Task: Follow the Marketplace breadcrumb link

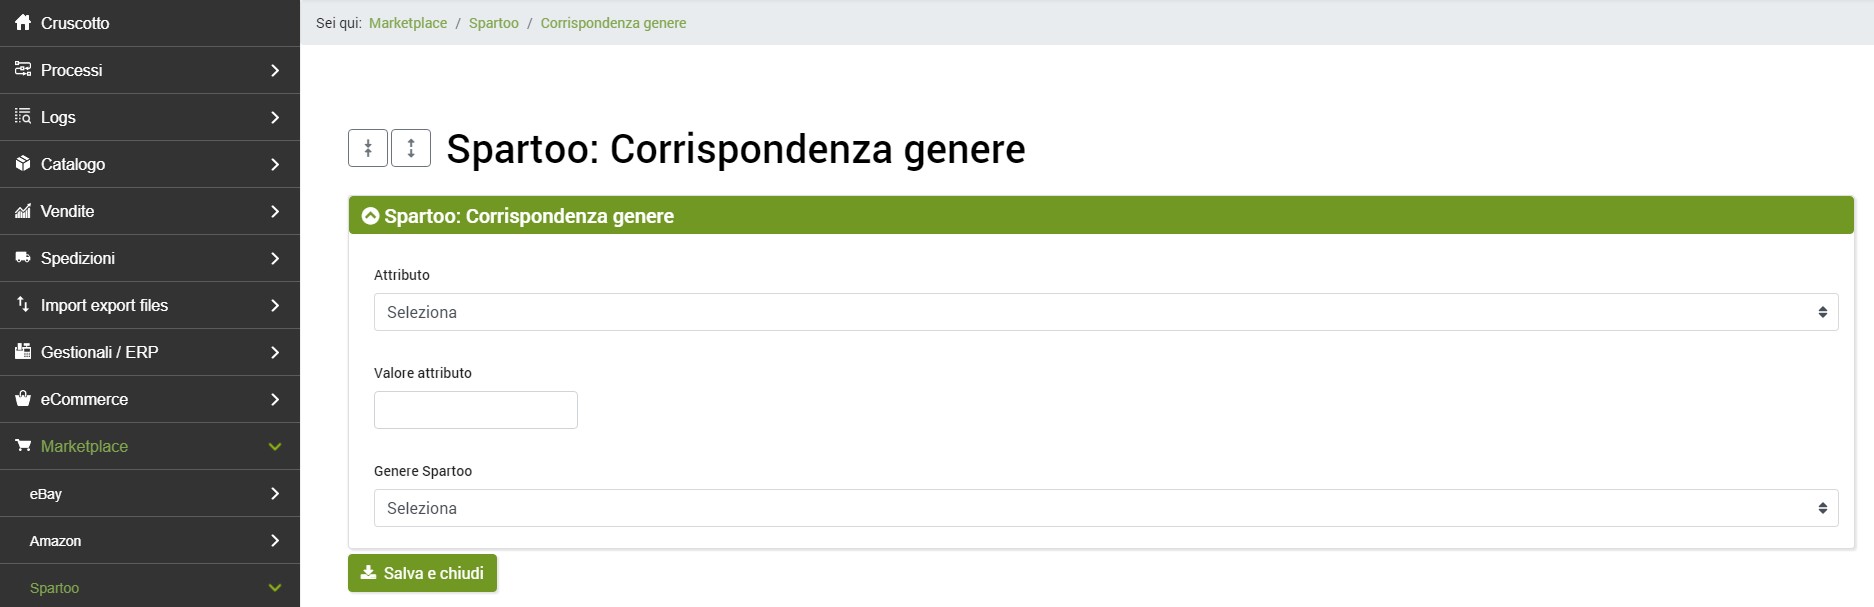Action: click(x=408, y=23)
